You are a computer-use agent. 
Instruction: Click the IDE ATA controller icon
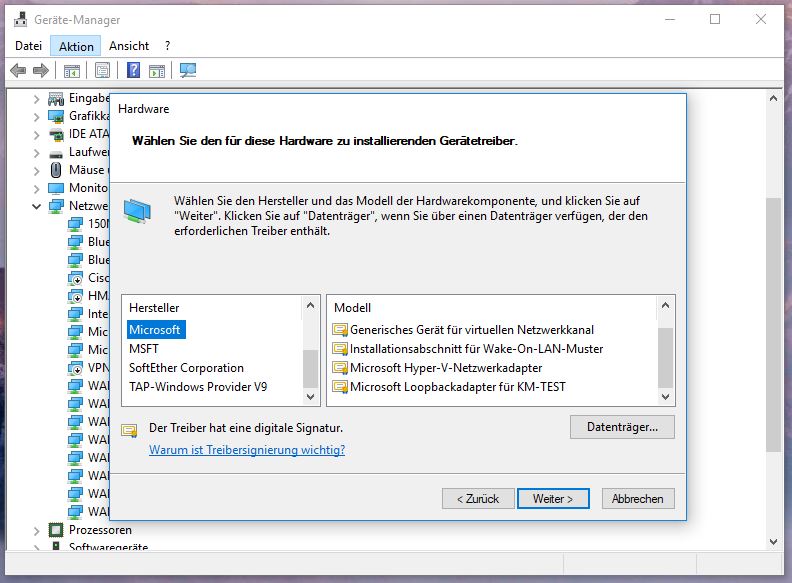[56, 134]
